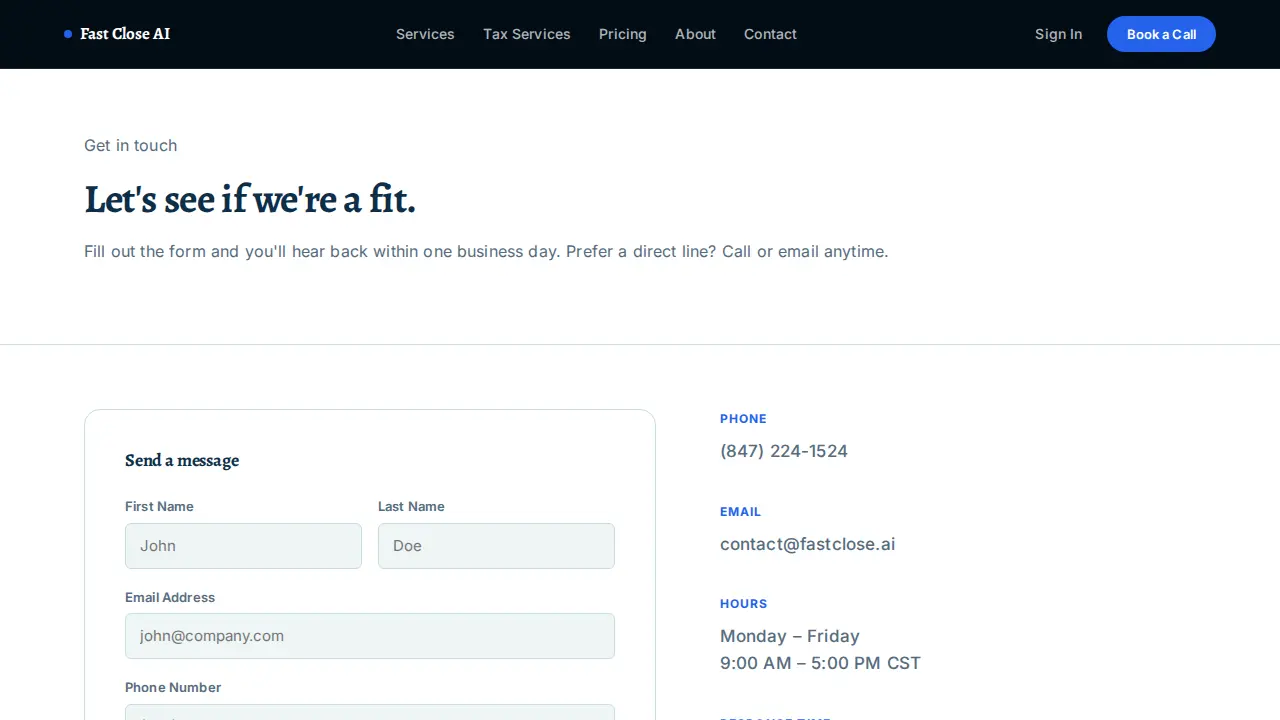Click the PHONE section label

pos(743,419)
